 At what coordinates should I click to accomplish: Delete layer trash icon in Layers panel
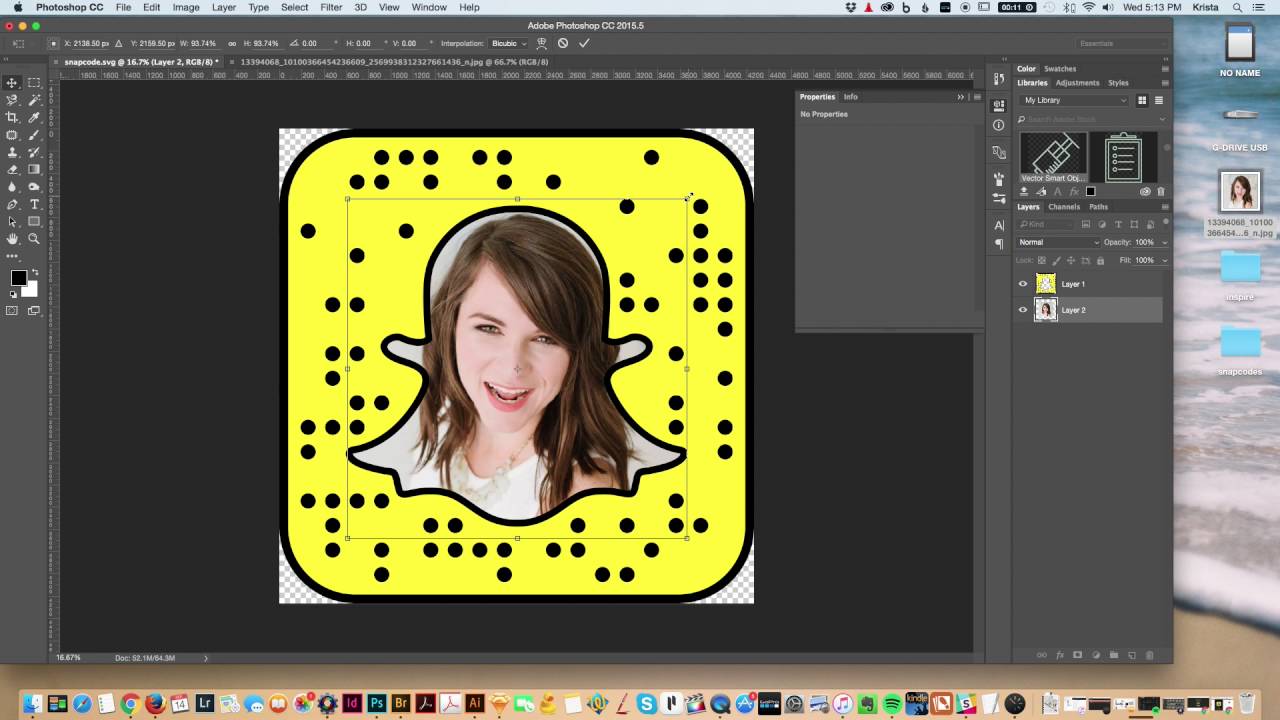1150,655
